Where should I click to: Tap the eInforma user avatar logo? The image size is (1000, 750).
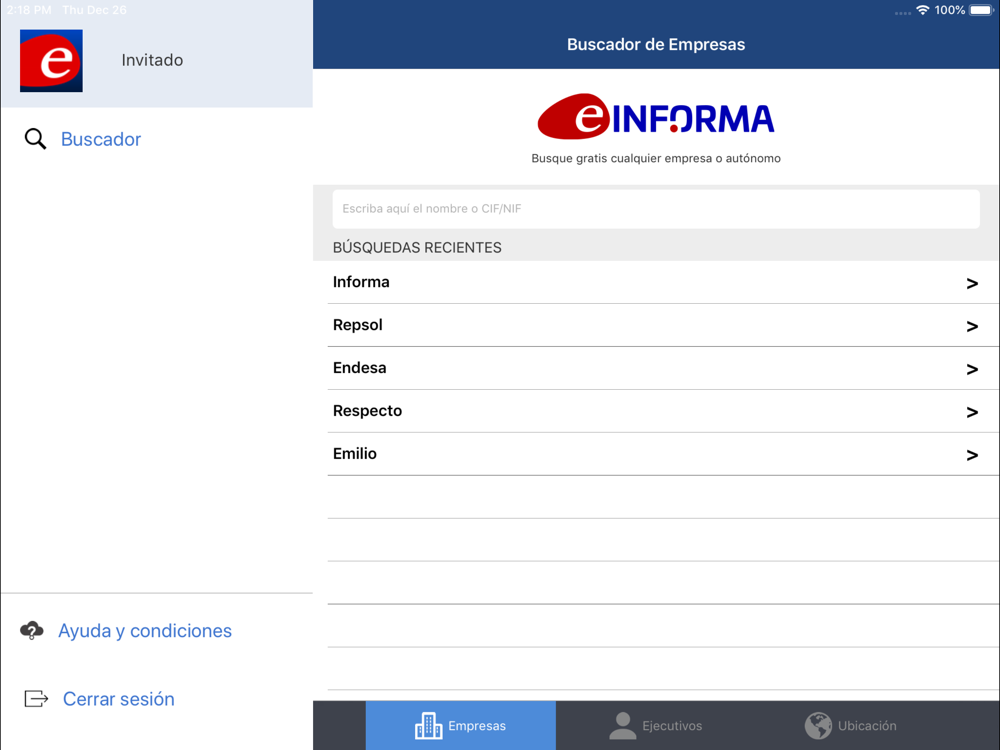[x=51, y=61]
